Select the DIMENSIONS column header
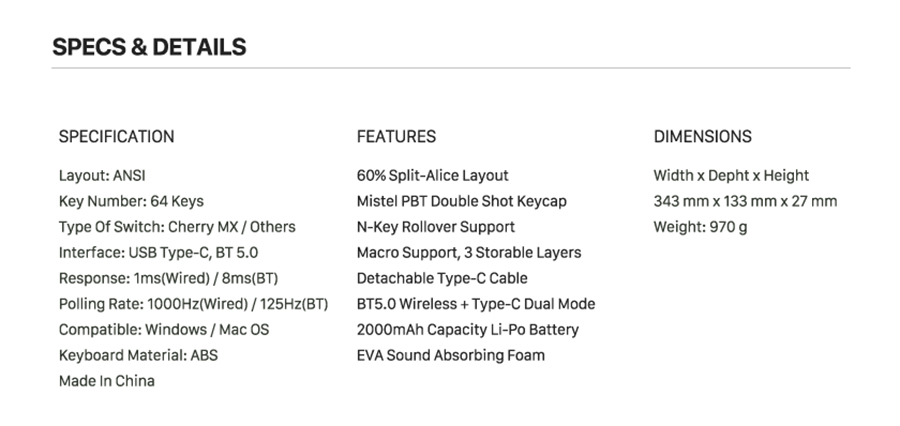The height and width of the screenshot is (426, 900). (x=703, y=137)
